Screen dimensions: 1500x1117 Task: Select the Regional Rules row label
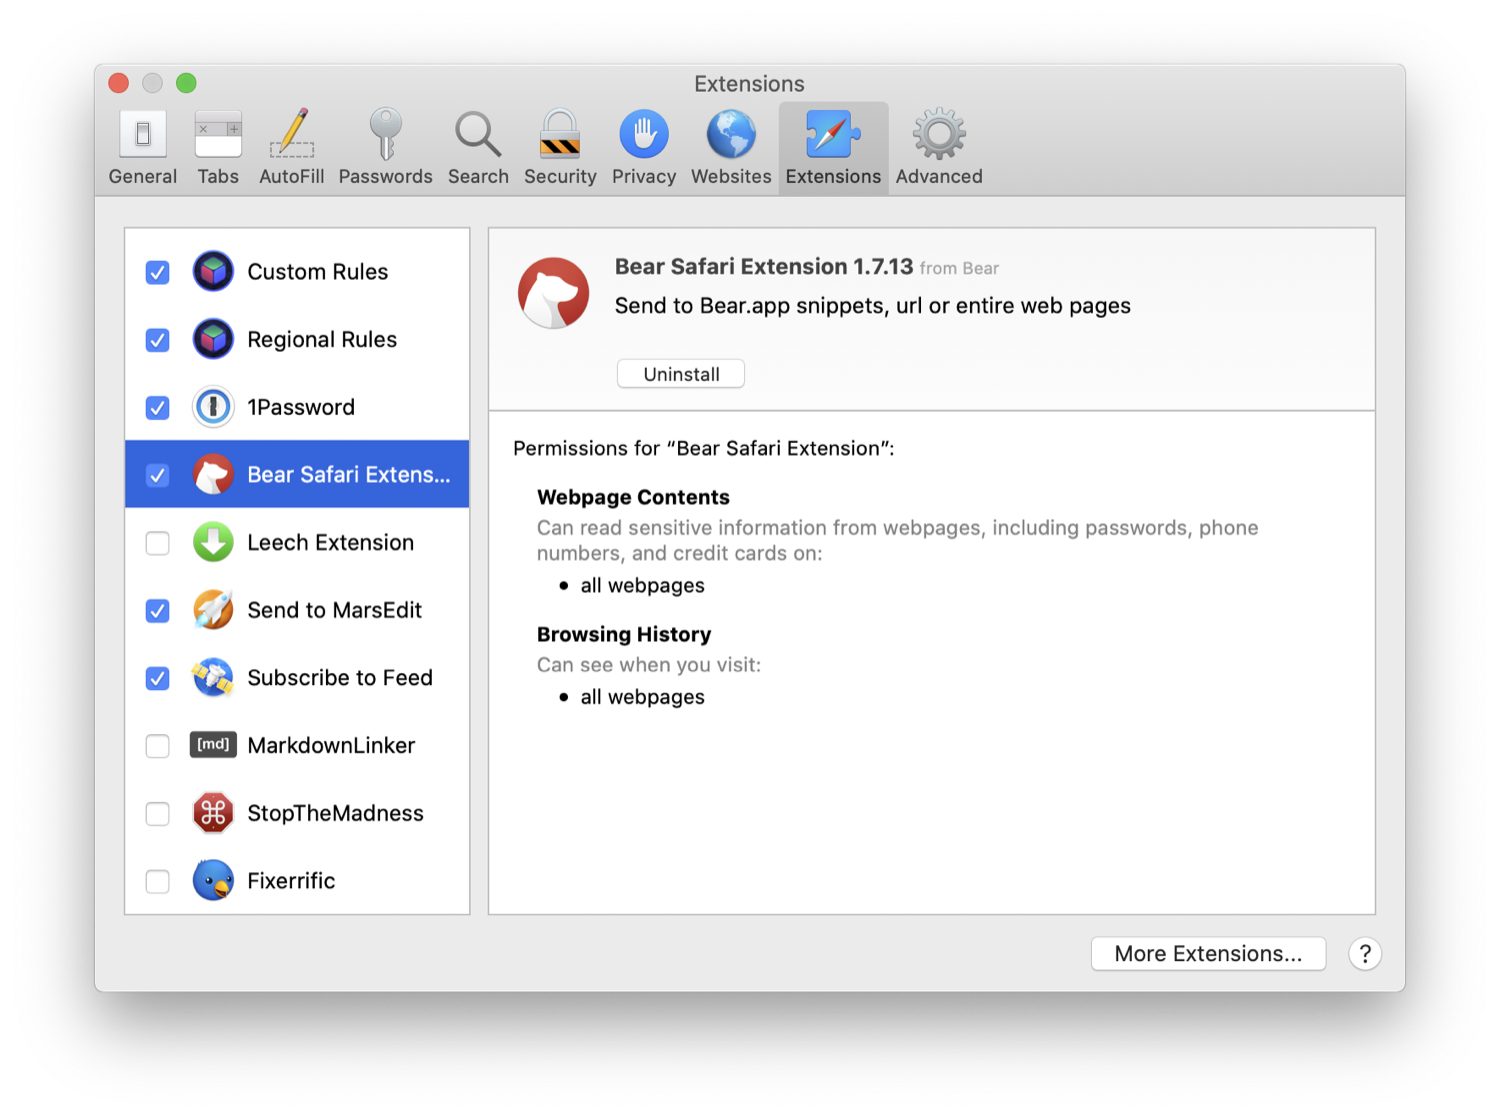tap(322, 340)
